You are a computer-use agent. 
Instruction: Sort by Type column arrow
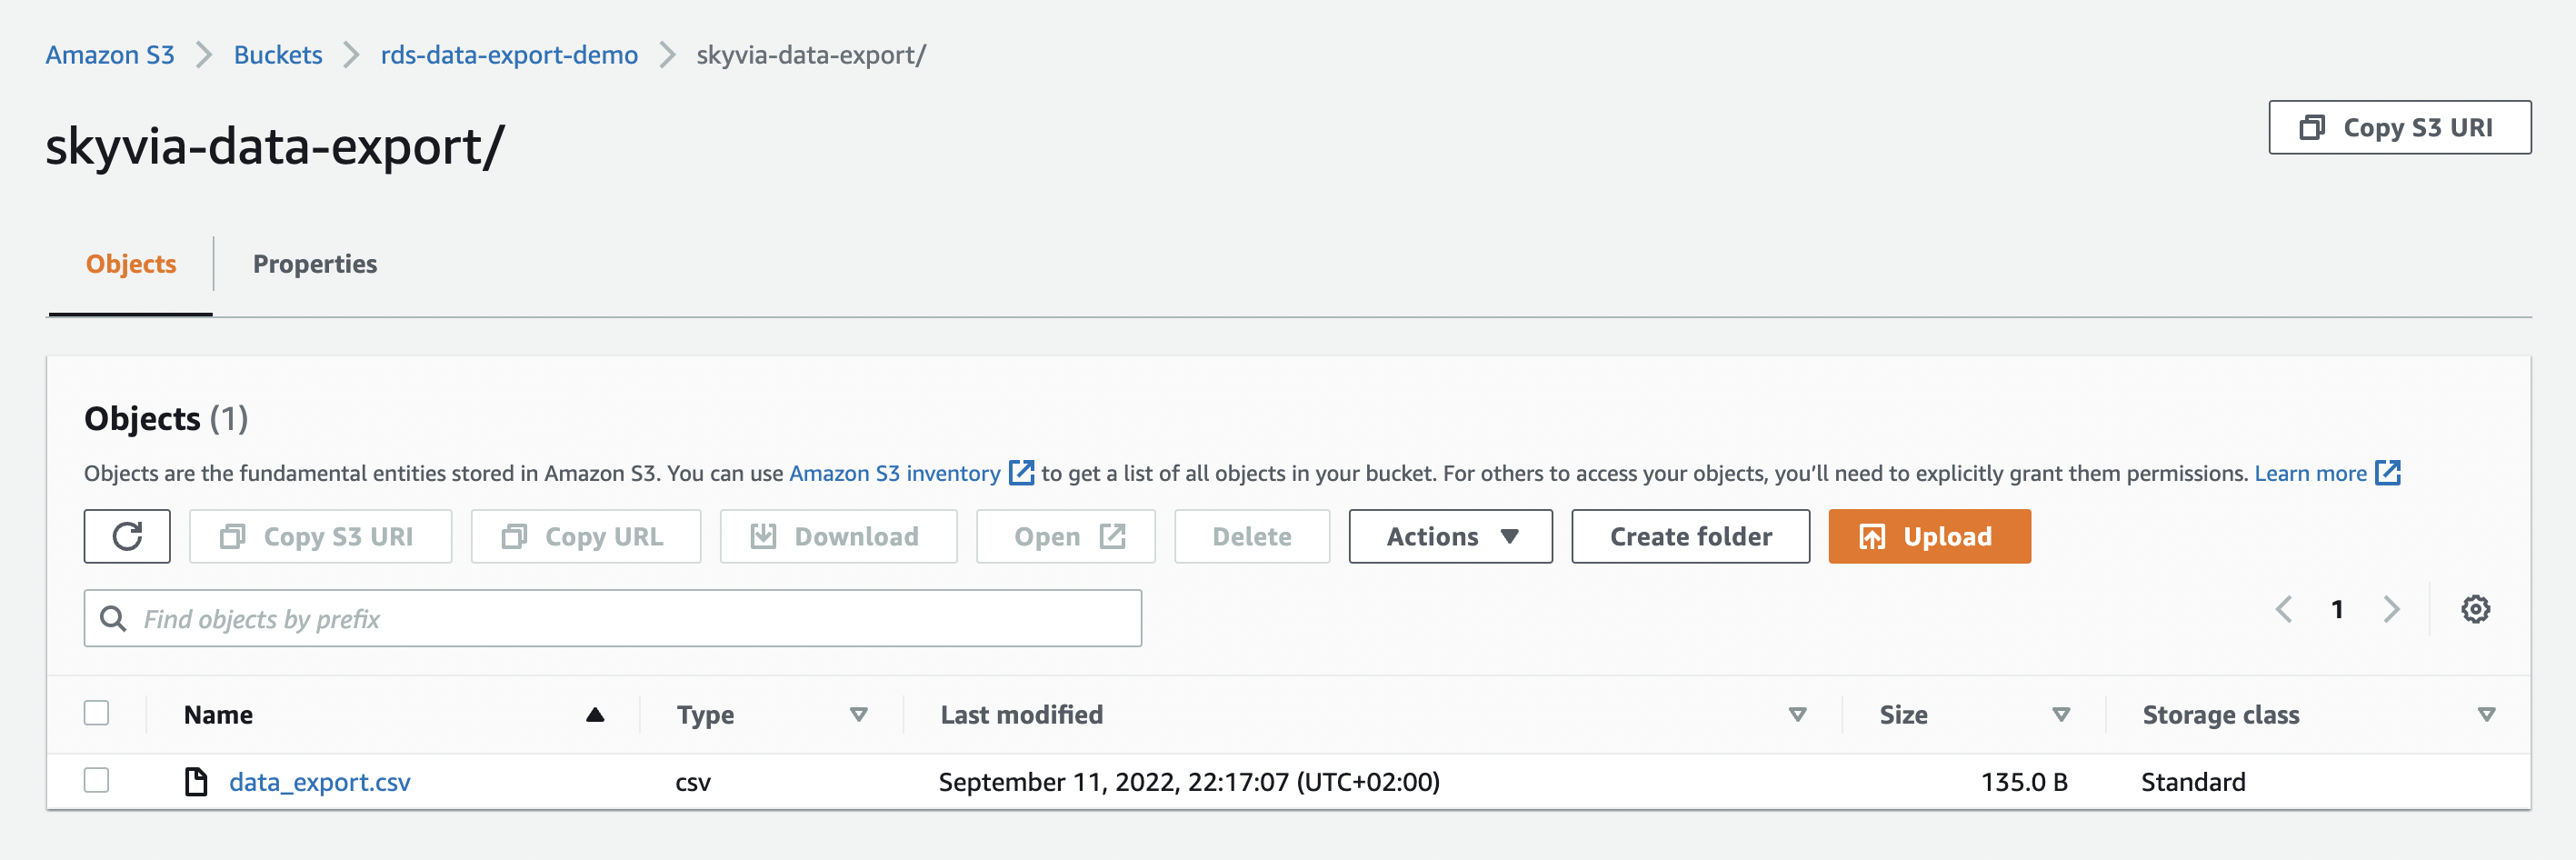tap(858, 714)
